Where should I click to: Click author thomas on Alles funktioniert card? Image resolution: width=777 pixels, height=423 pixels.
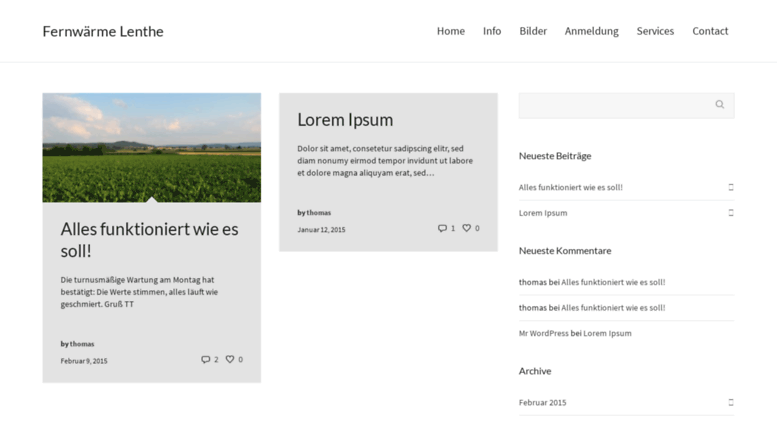pos(82,344)
